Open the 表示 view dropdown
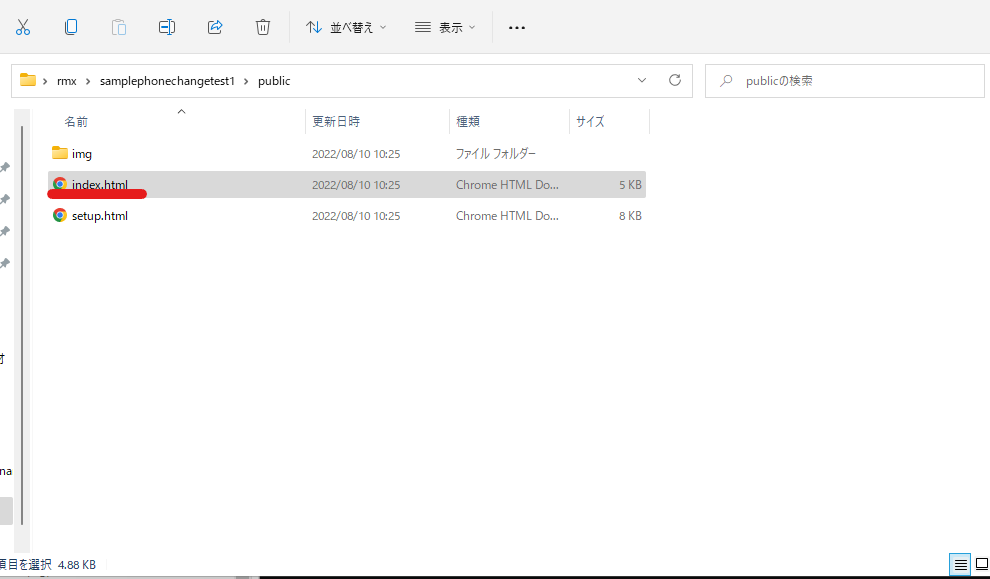 point(445,27)
